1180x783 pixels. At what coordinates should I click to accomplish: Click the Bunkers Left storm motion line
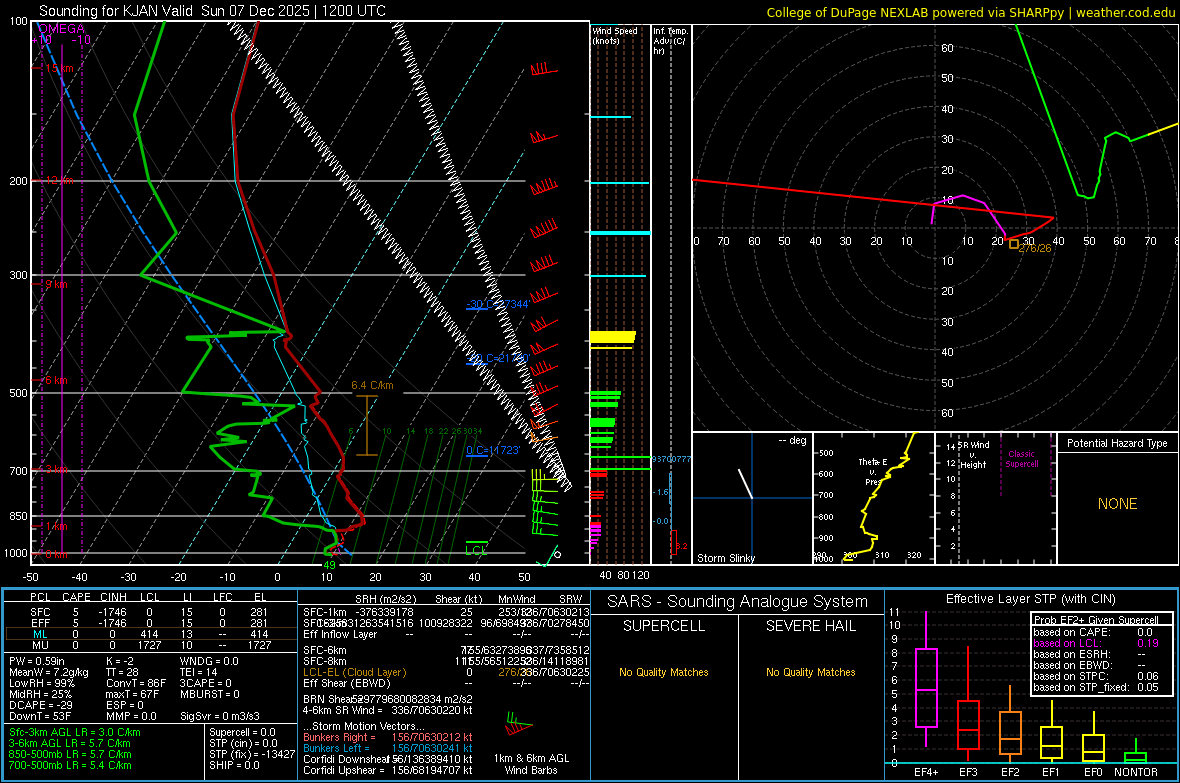[388, 748]
